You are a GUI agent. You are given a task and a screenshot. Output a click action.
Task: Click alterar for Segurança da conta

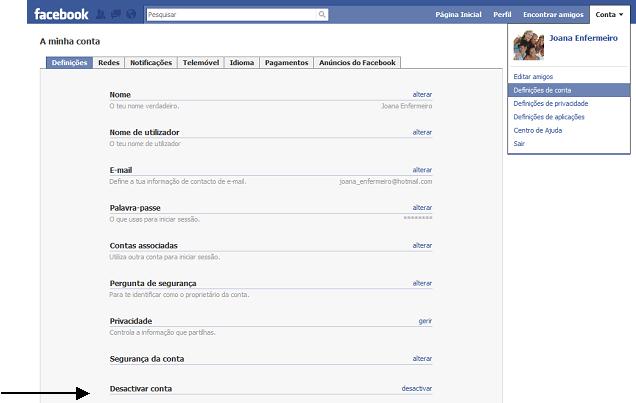(x=422, y=358)
